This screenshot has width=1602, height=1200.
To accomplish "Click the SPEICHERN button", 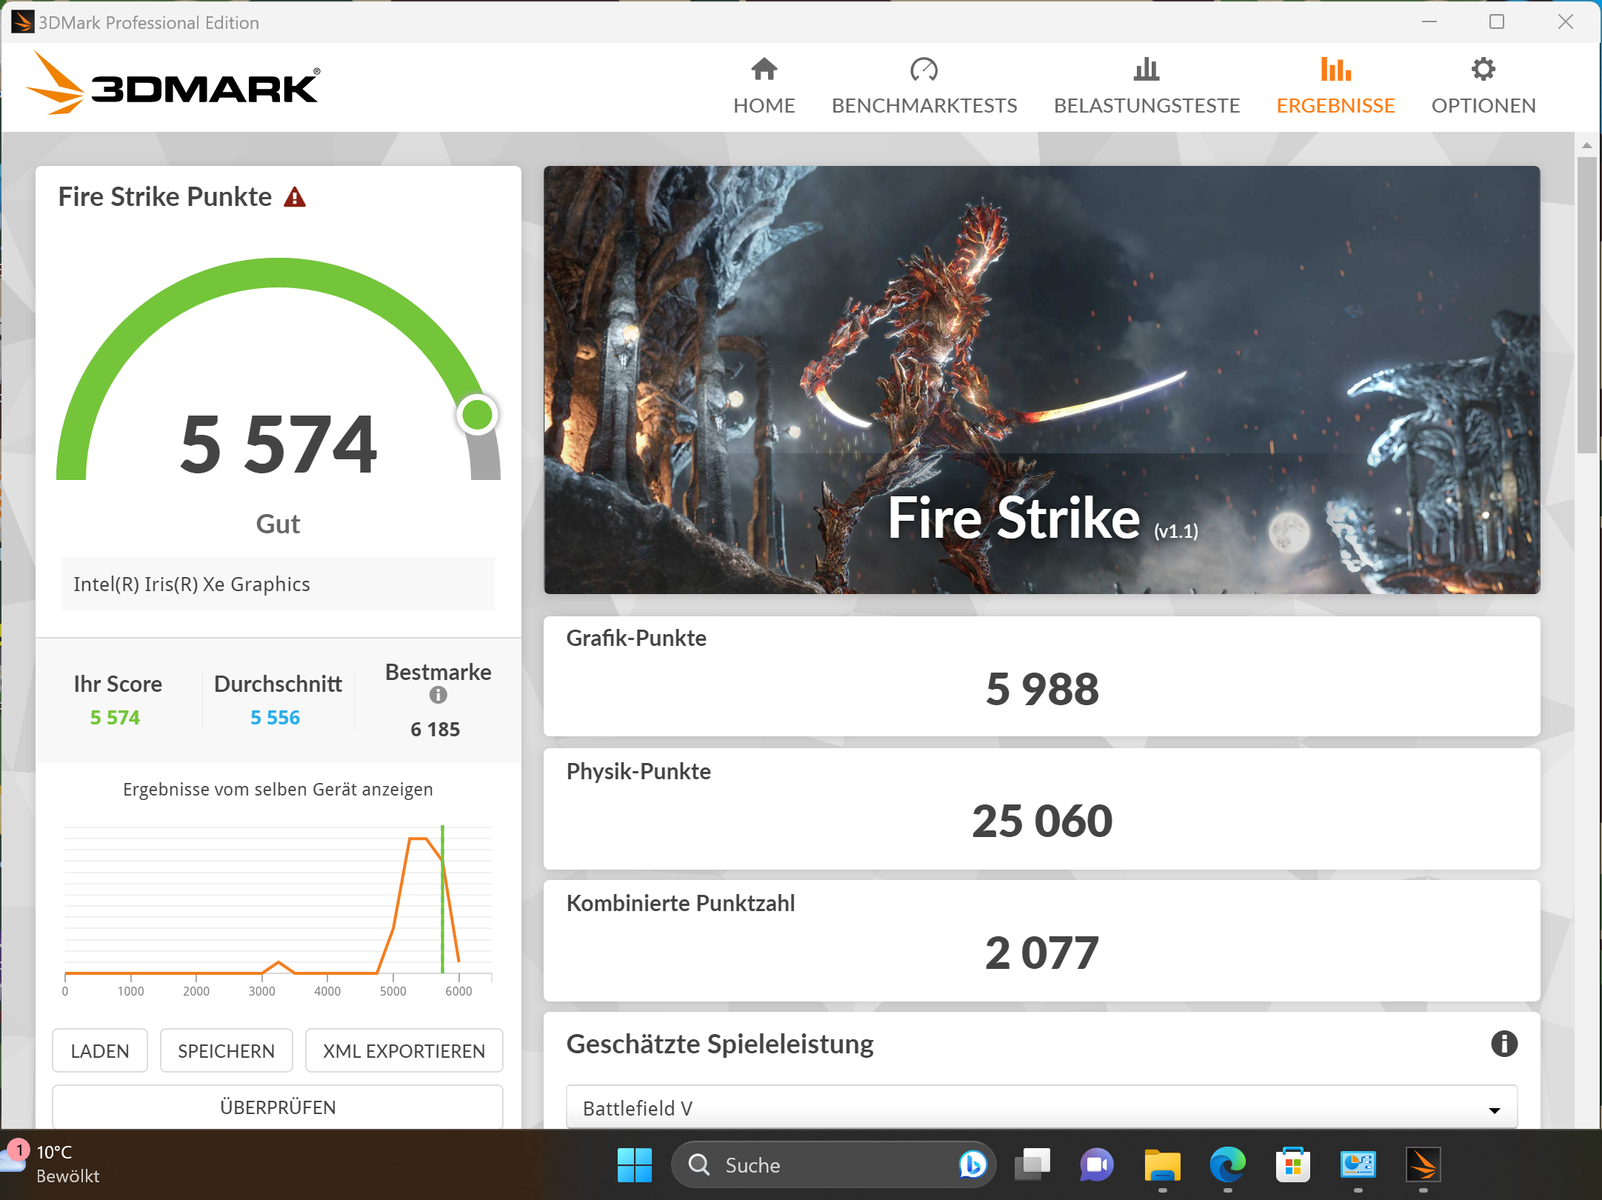I will [226, 1051].
